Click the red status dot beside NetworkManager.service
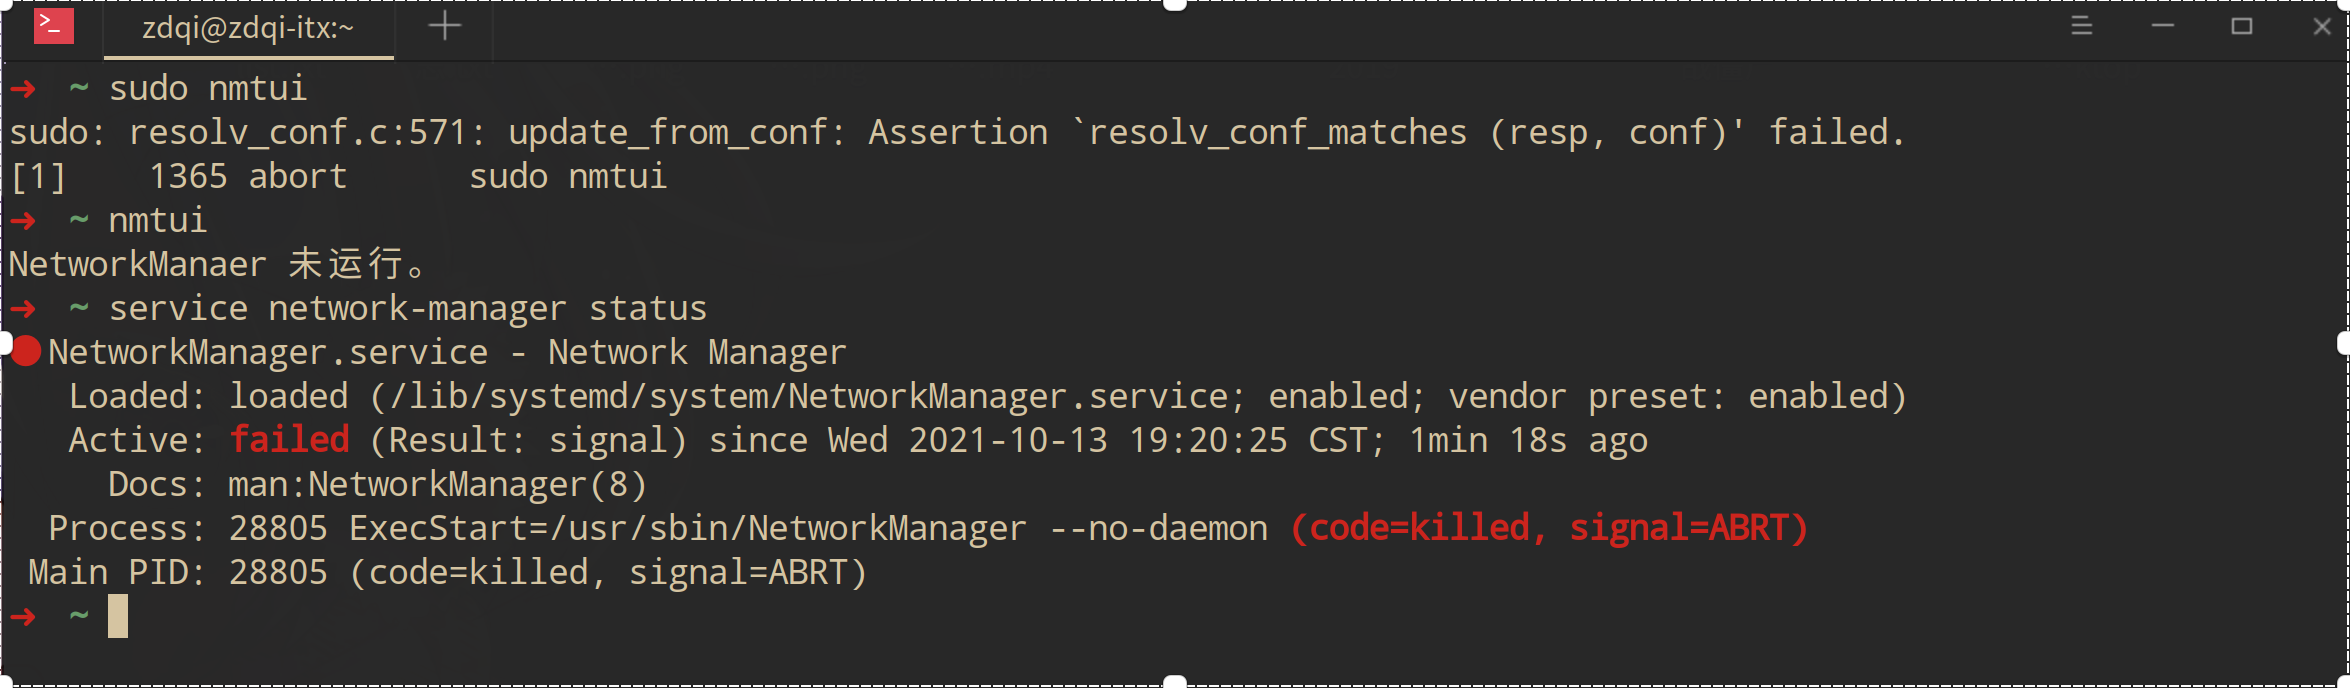The image size is (2350, 688). point(26,352)
